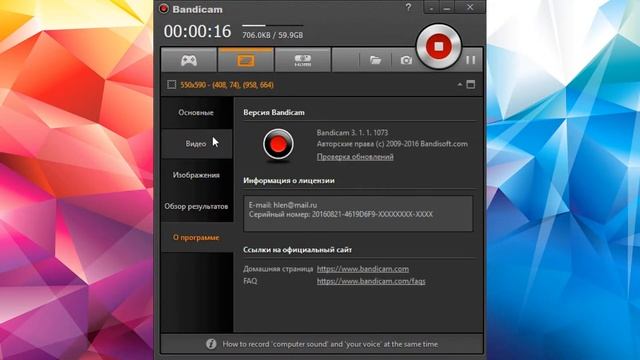Open help question mark in title bar
640x360 pixels.
coord(408,7)
